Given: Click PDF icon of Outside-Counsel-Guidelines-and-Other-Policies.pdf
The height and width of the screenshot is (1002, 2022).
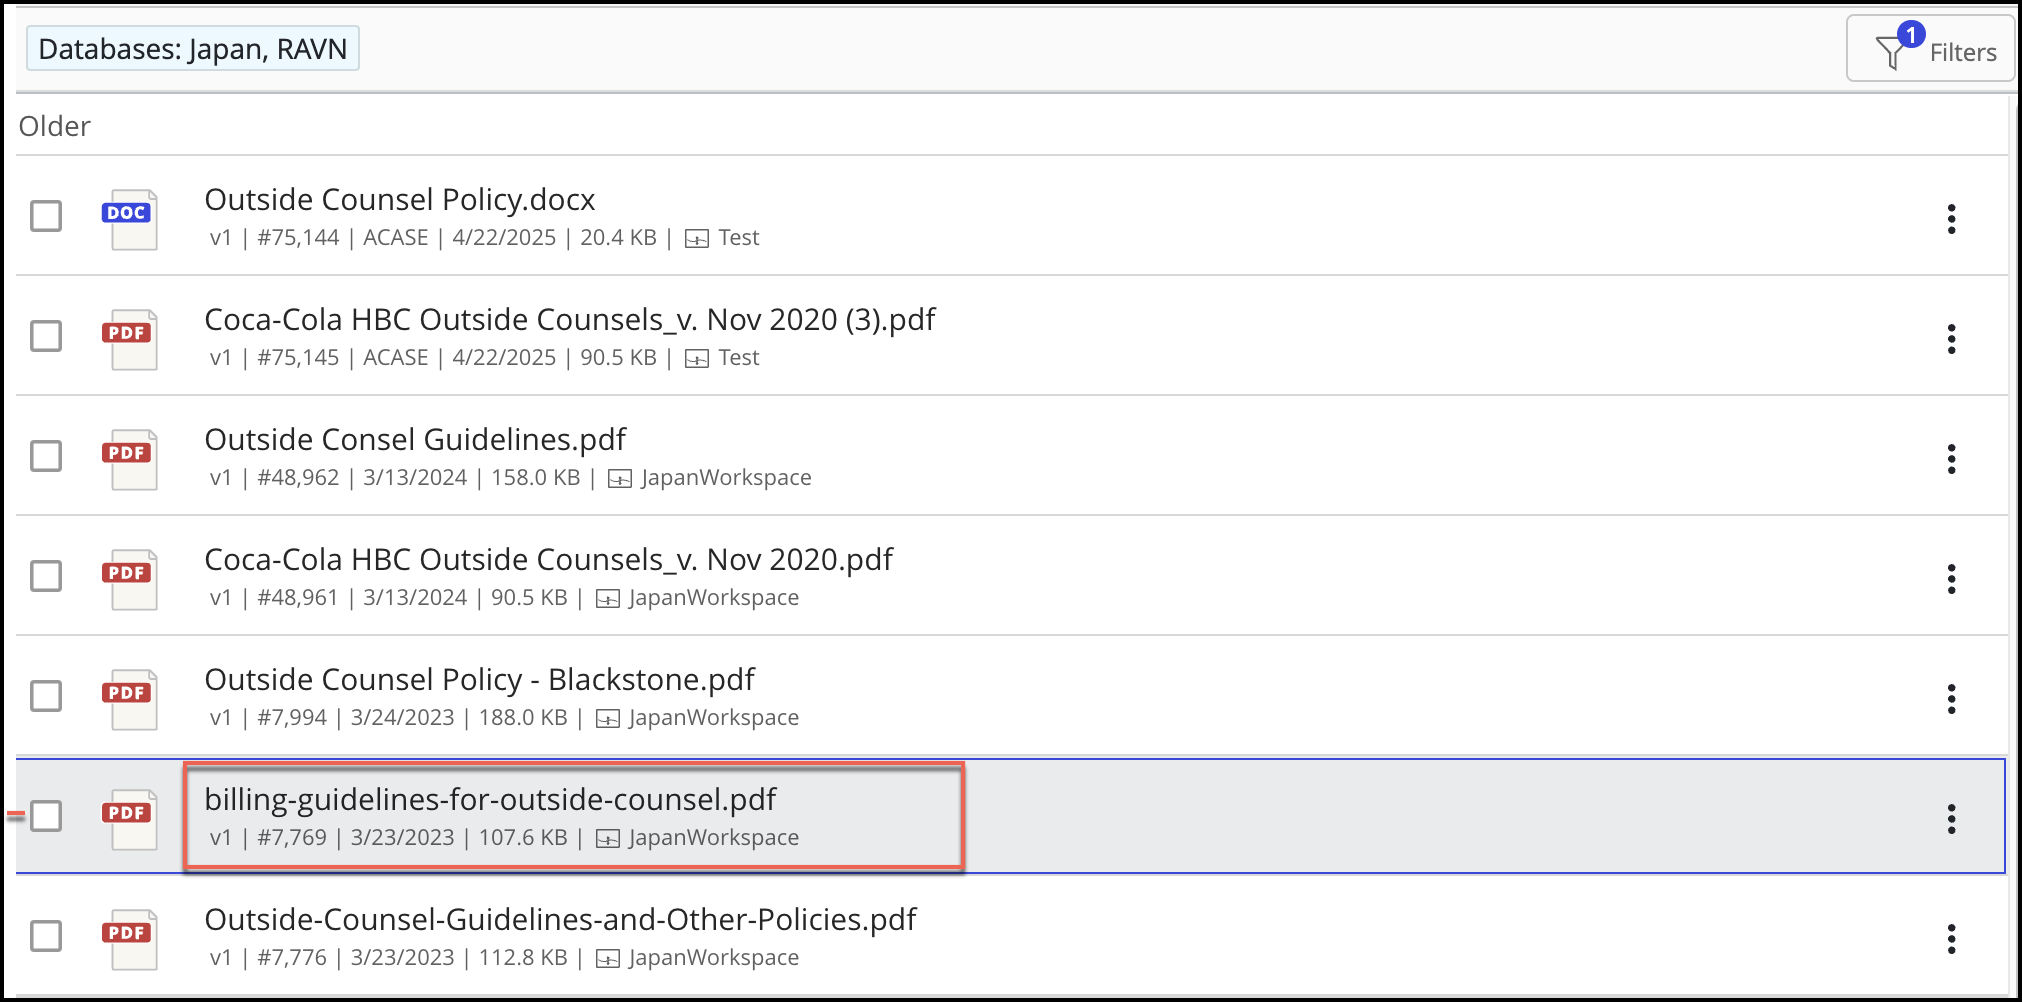Looking at the screenshot, I should [130, 939].
